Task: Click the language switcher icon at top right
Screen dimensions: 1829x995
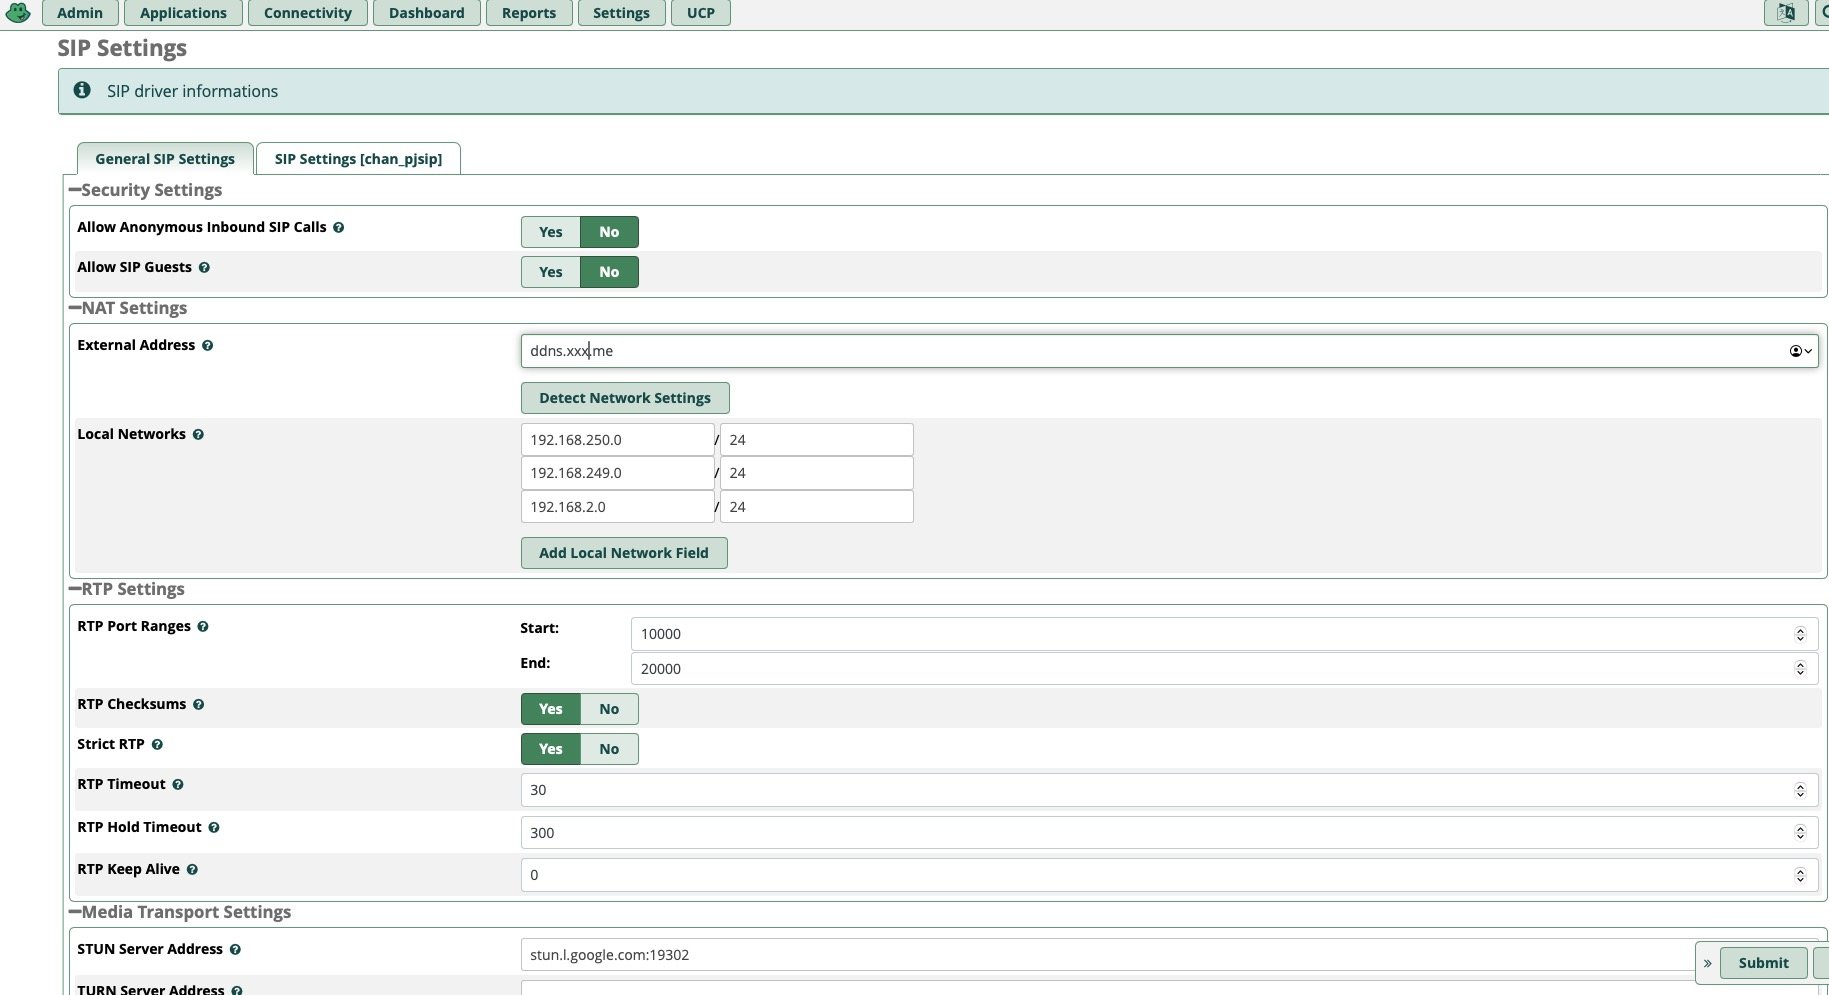Action: [x=1786, y=12]
